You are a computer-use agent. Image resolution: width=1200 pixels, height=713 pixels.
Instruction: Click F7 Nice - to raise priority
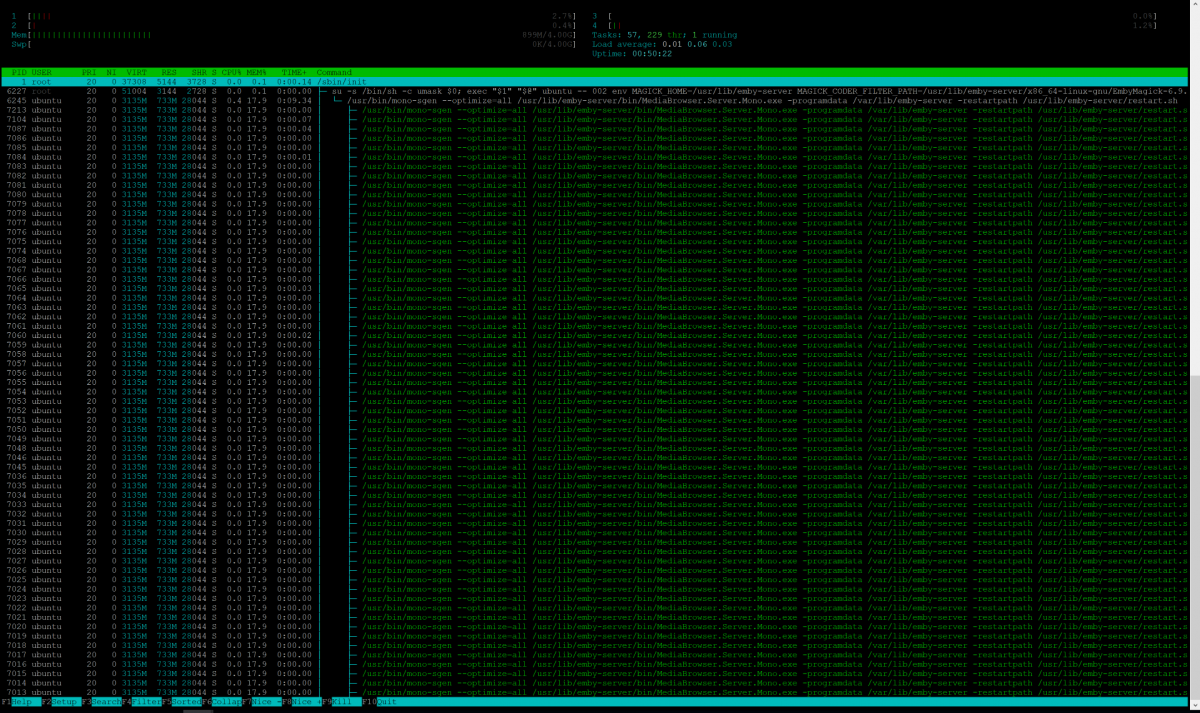pos(262,702)
